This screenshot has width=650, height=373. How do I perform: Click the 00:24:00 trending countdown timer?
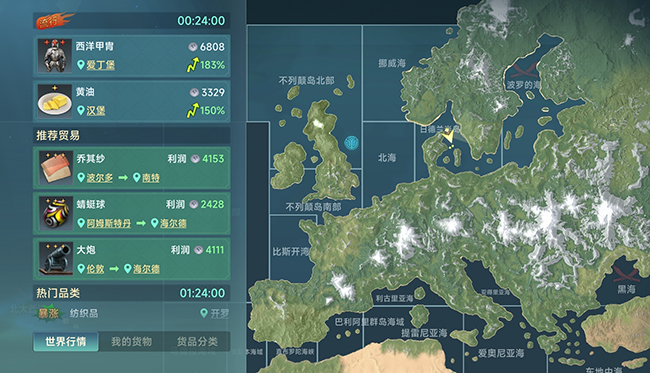pos(201,21)
